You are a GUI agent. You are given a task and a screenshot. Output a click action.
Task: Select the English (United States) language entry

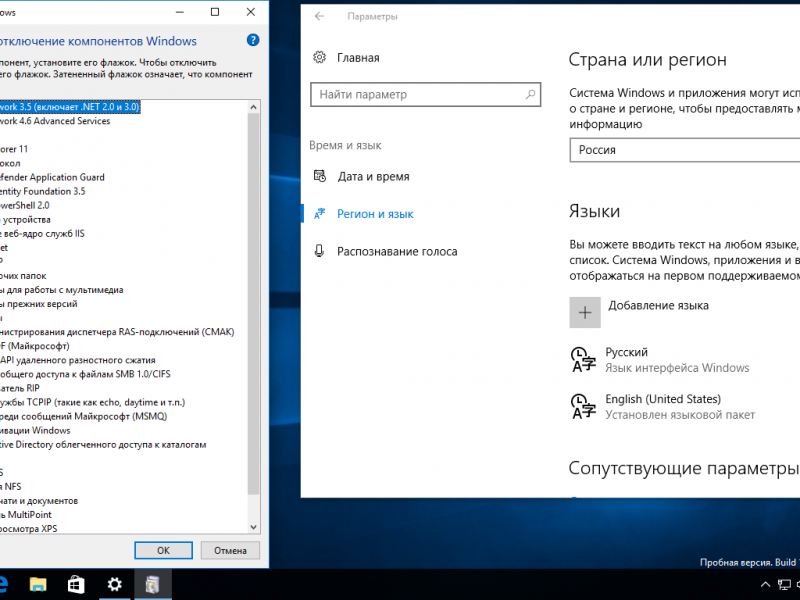[662, 407]
